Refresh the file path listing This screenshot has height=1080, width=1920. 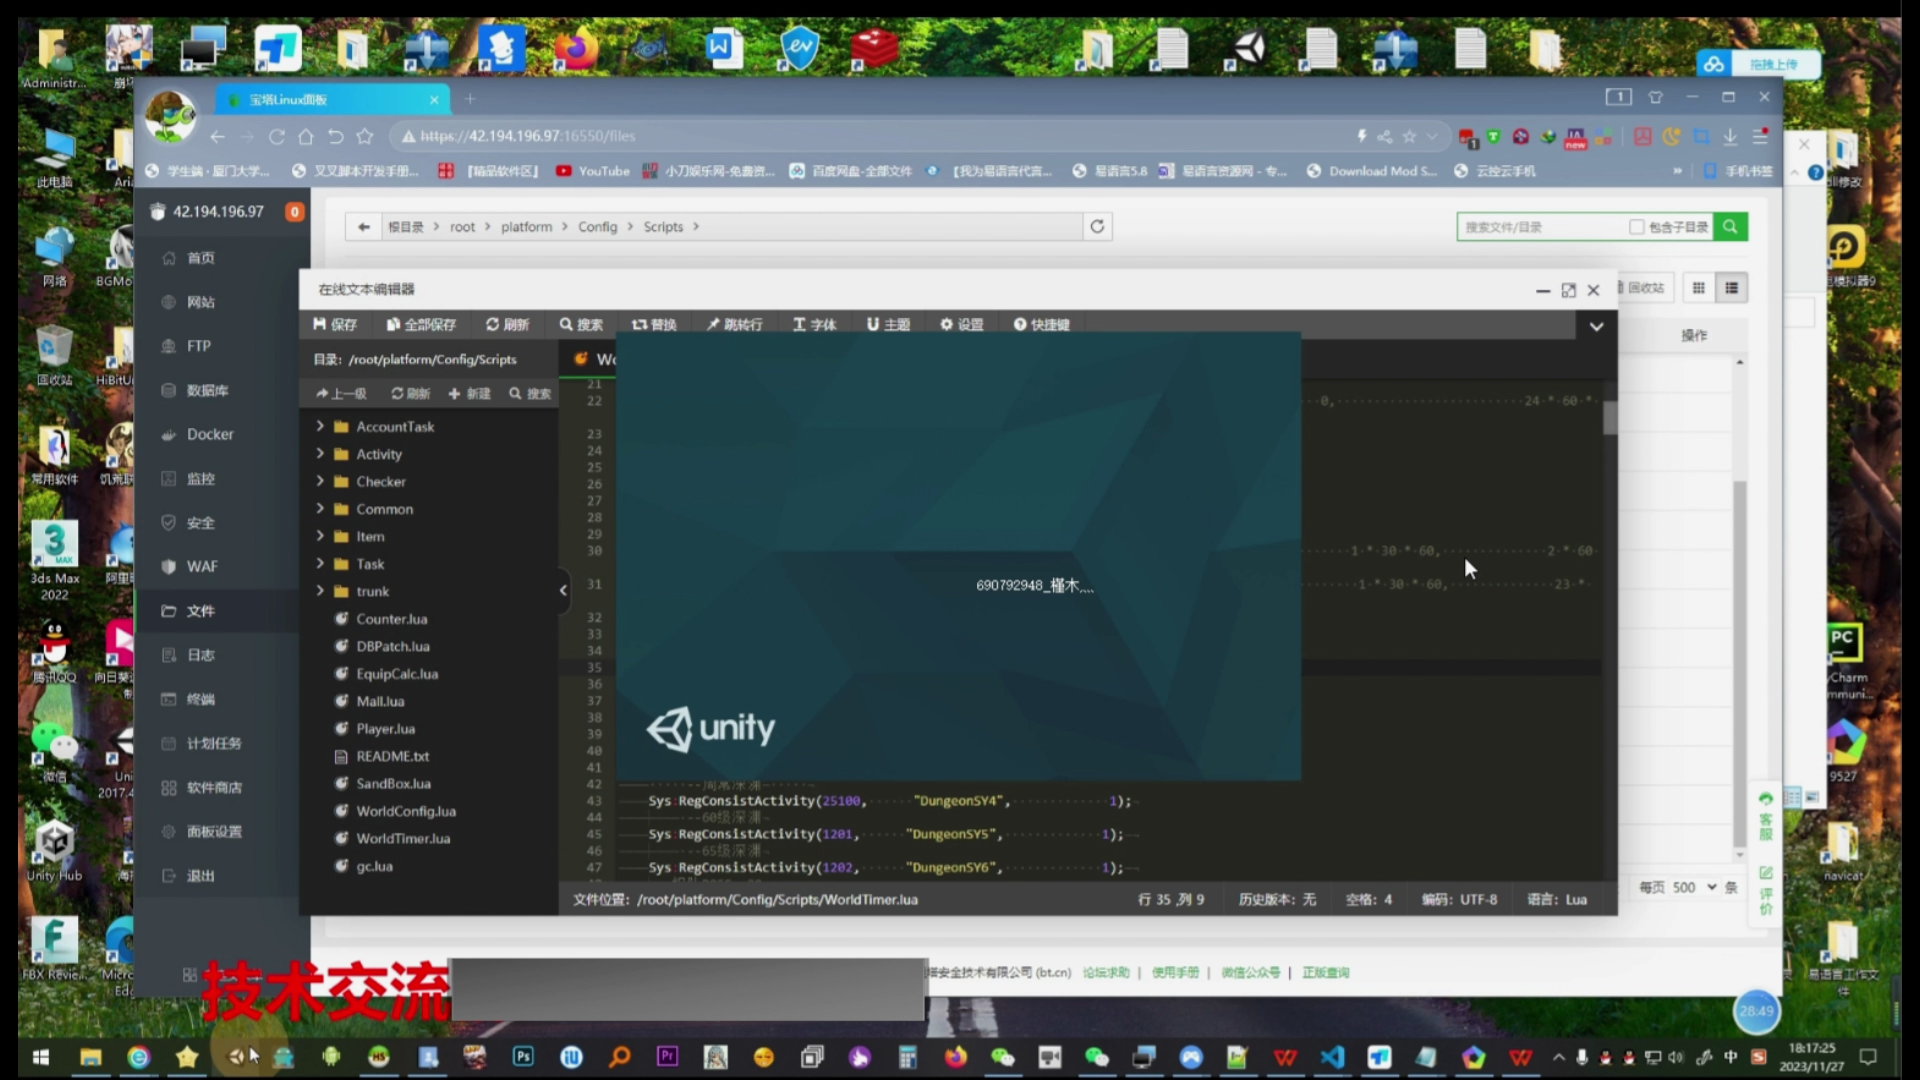[1097, 227]
